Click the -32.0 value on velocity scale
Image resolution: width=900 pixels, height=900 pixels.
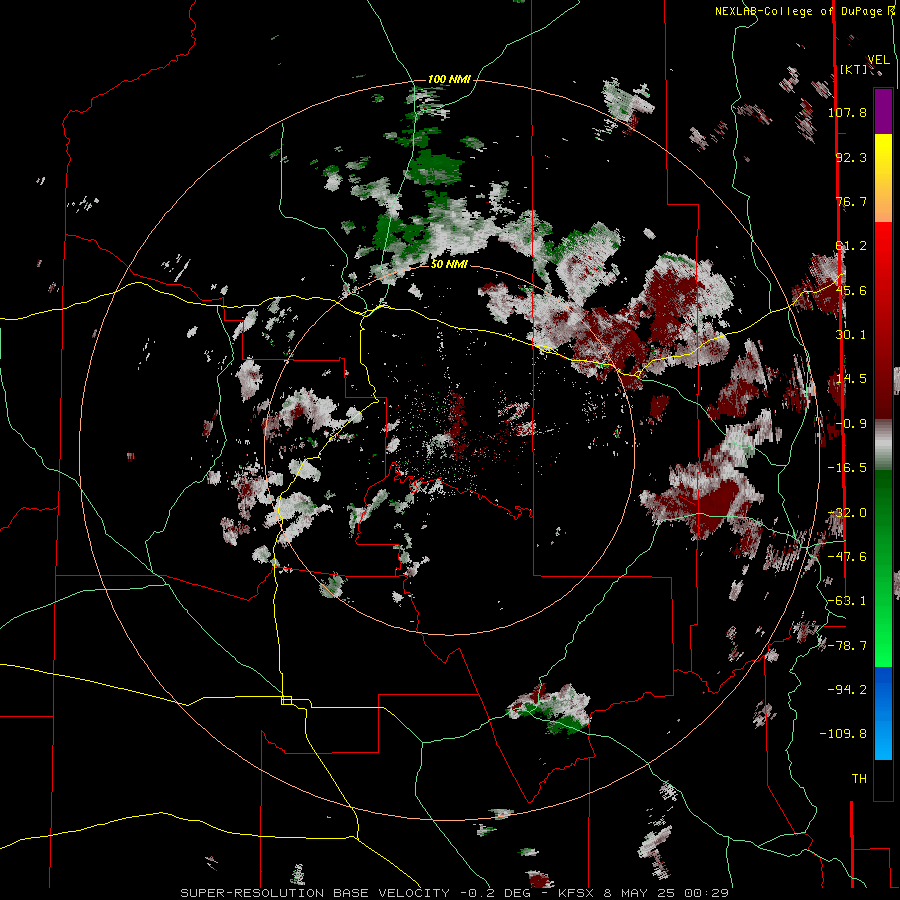click(847, 513)
